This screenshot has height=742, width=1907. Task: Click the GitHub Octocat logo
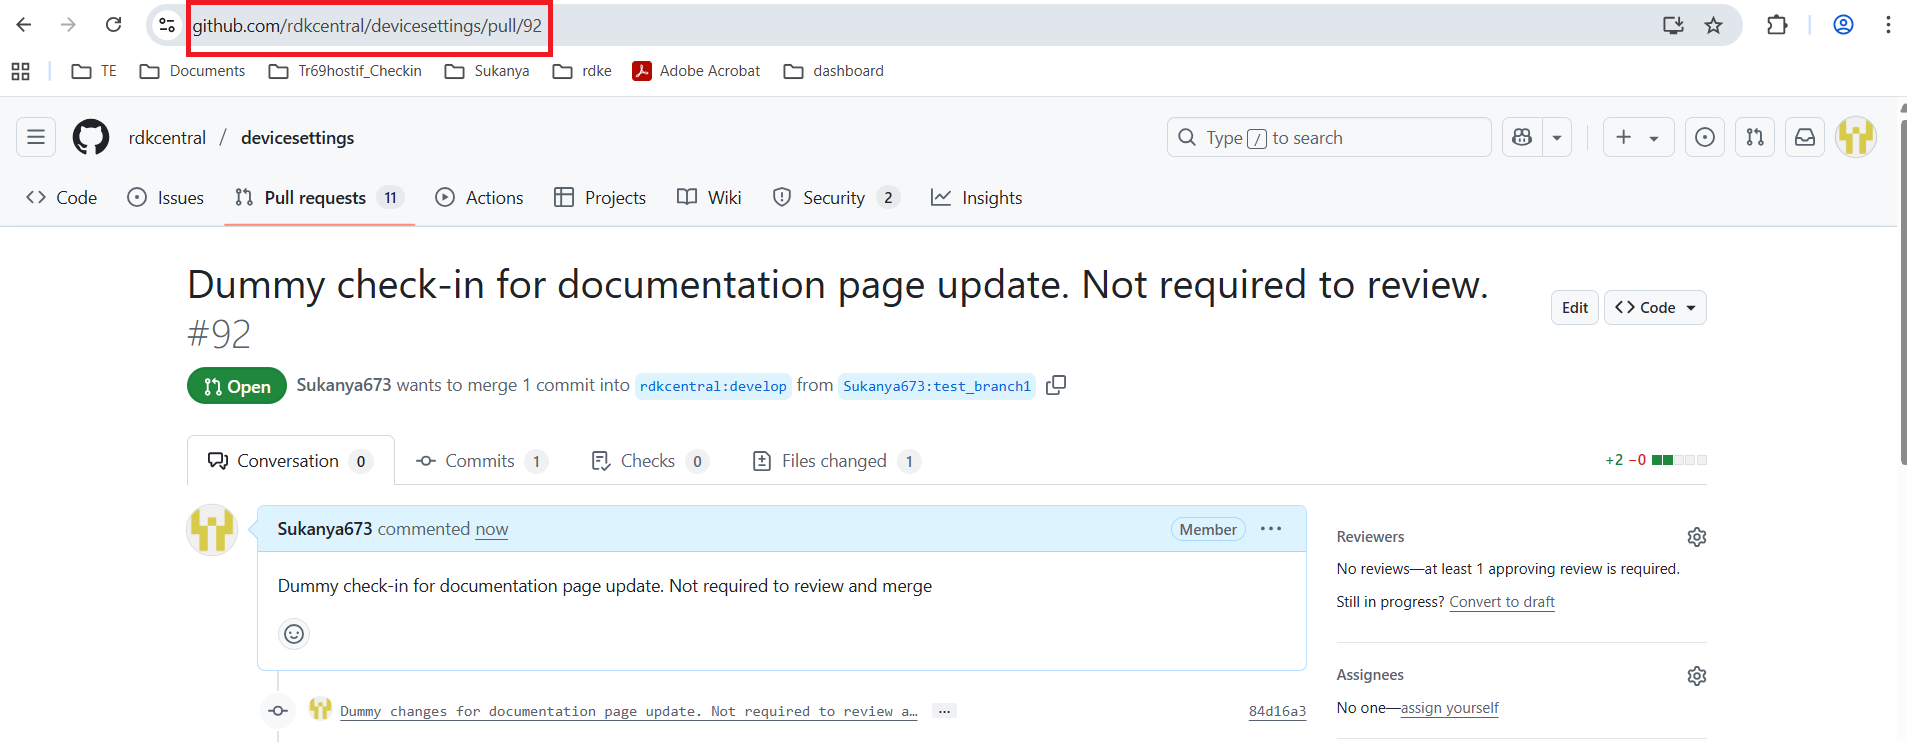91,137
